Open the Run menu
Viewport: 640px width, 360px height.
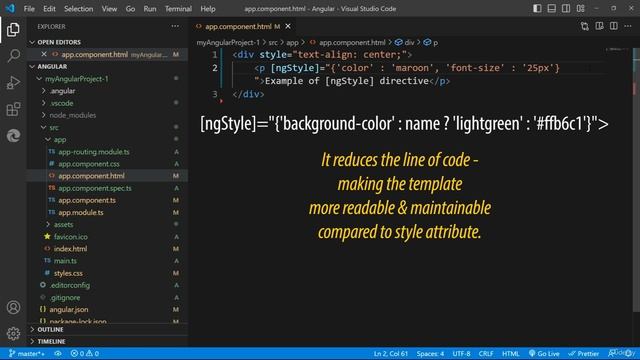(x=150, y=9)
